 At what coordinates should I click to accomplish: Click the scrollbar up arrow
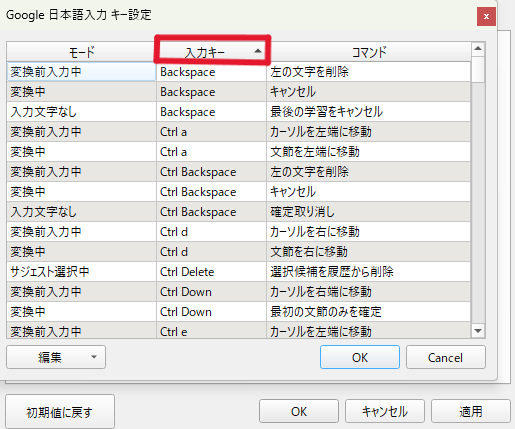[x=478, y=49]
